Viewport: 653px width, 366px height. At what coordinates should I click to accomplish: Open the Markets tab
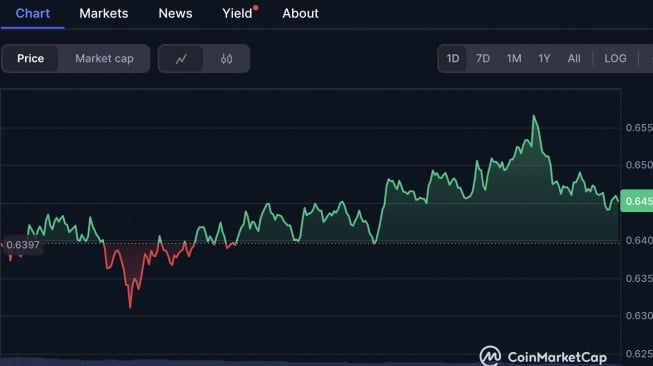pyautogui.click(x=104, y=13)
